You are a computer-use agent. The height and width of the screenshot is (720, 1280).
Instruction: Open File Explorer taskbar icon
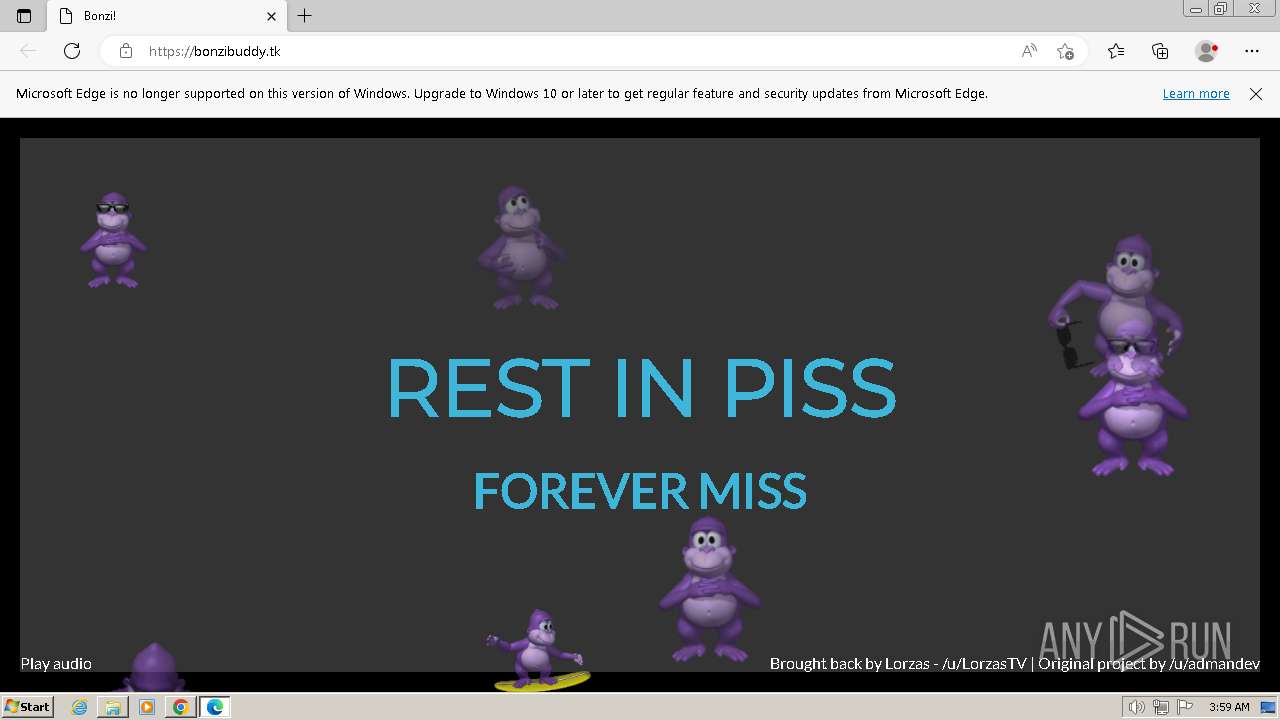(x=113, y=707)
